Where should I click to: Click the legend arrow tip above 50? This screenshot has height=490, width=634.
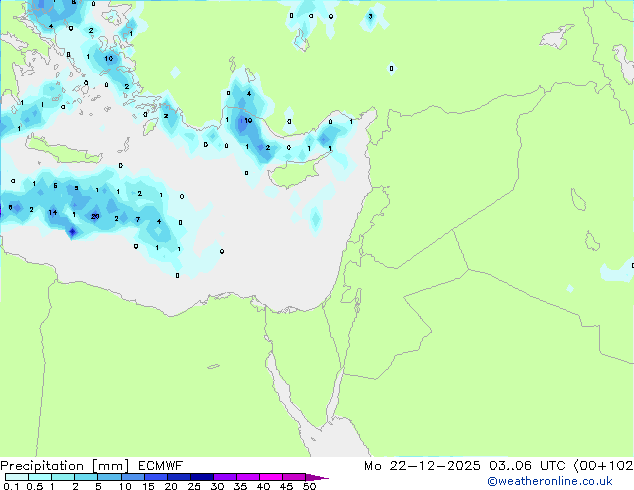point(319,478)
